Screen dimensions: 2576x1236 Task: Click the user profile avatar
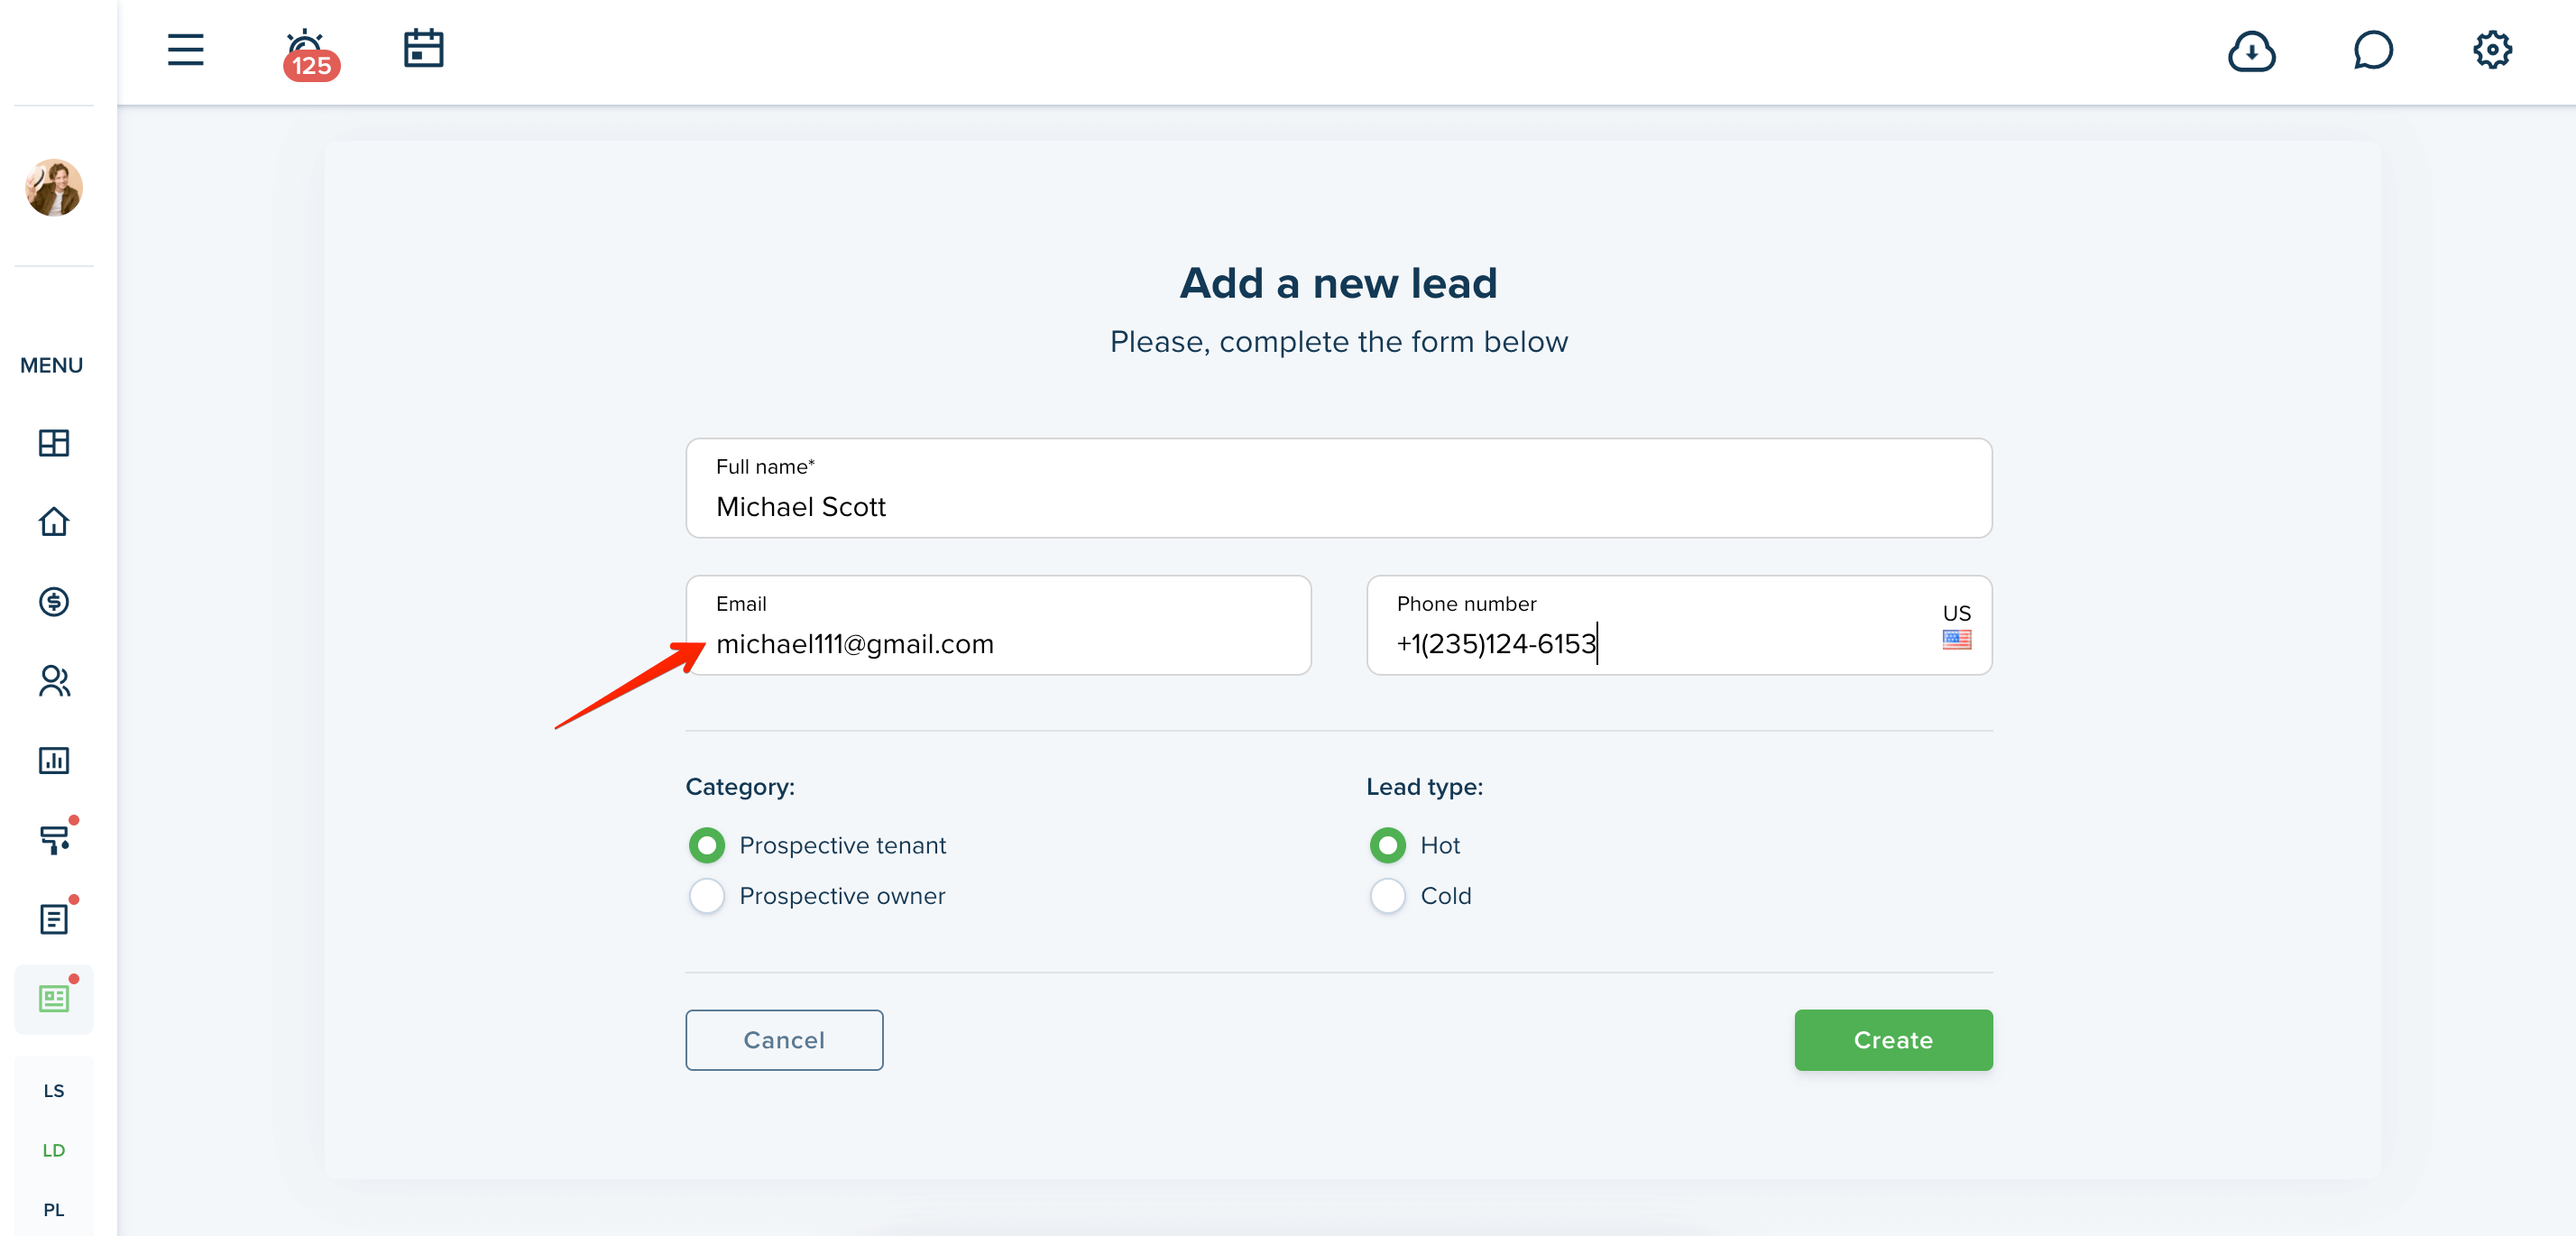54,187
